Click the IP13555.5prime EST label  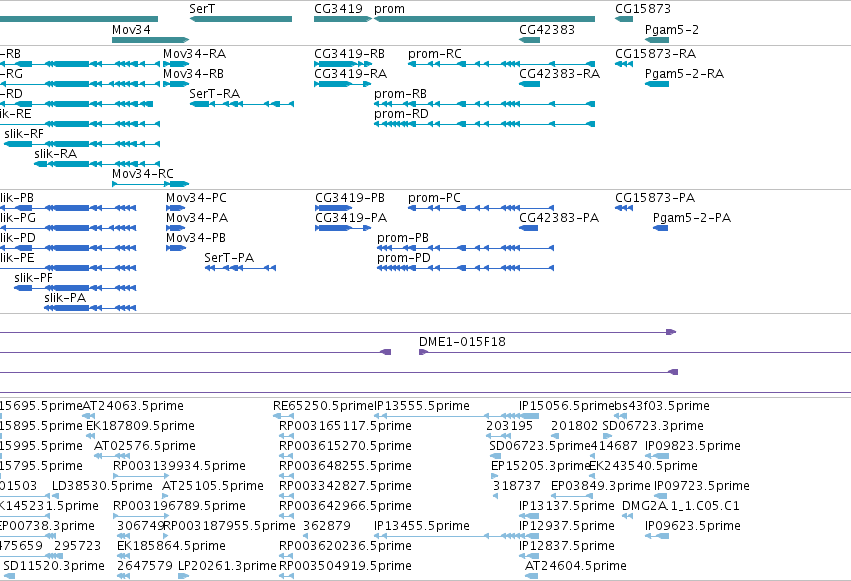pos(422,406)
